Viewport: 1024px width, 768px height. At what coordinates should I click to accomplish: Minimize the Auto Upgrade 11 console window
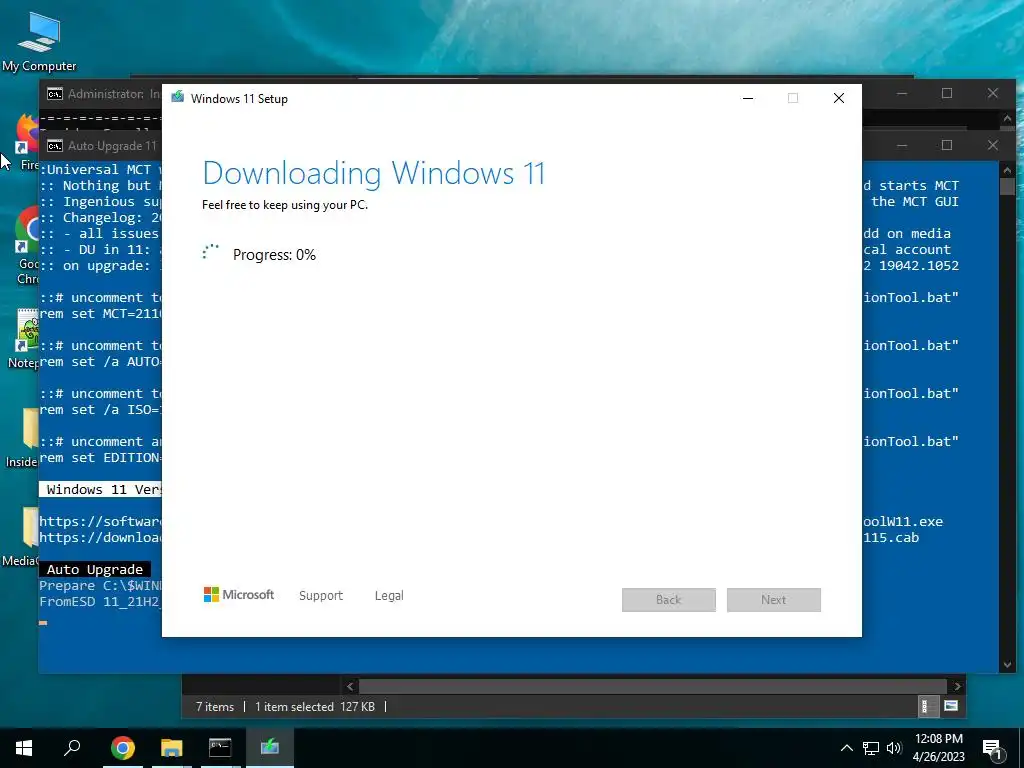[x=902, y=145]
